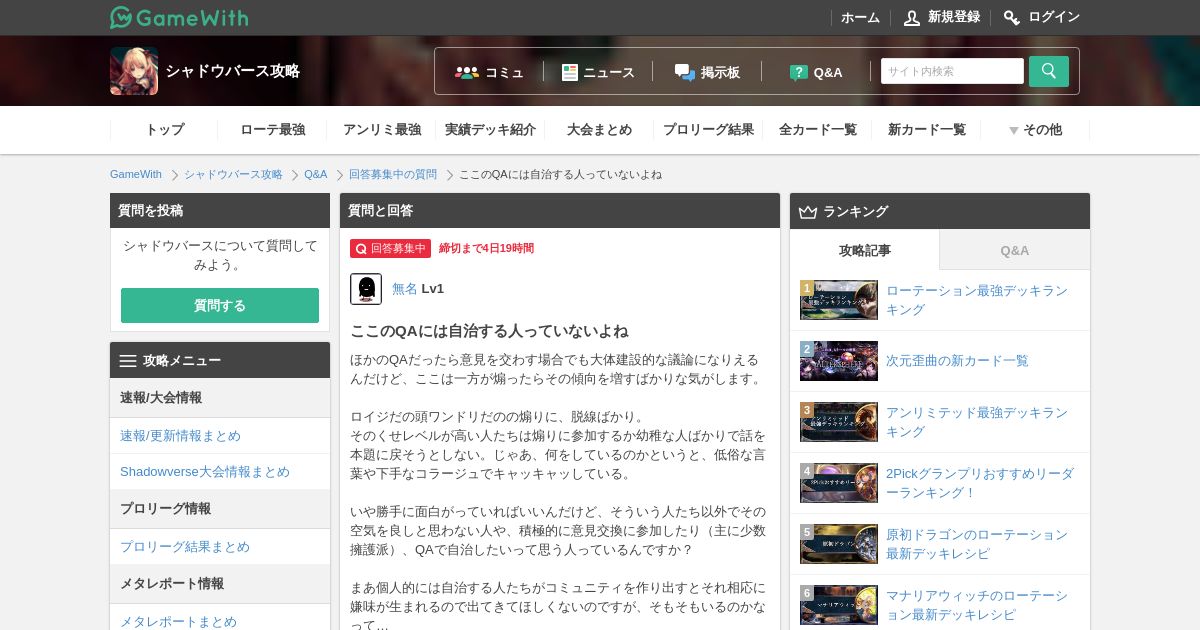Viewport: 1200px width, 630px height.
Task: Click the ログイン key icon
Action: (1012, 17)
